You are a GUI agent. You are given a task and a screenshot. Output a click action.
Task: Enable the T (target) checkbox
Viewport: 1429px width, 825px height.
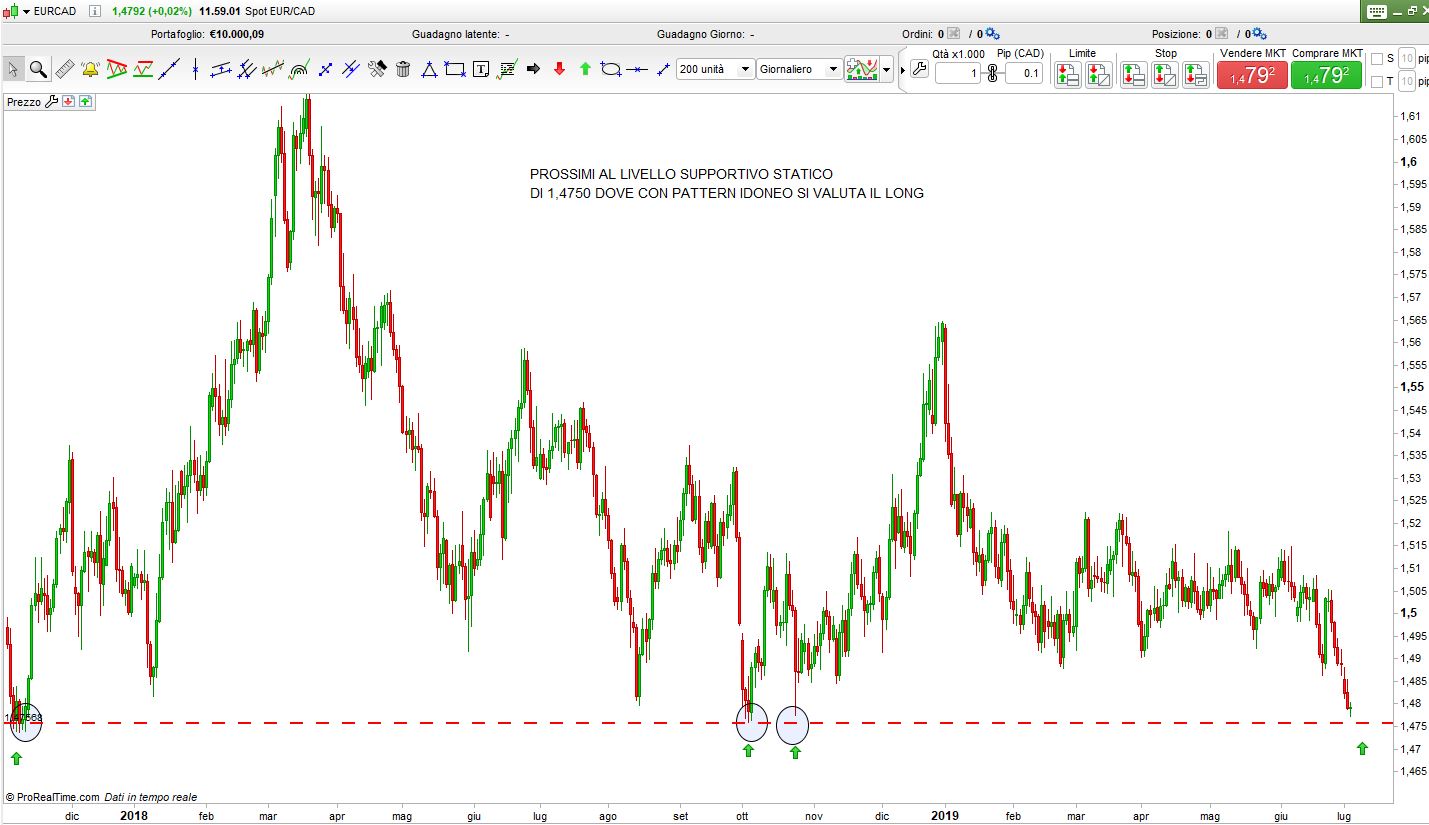[x=1376, y=81]
